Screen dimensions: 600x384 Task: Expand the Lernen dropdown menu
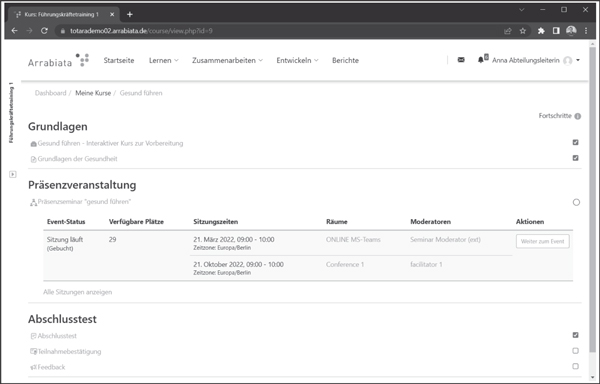point(163,60)
